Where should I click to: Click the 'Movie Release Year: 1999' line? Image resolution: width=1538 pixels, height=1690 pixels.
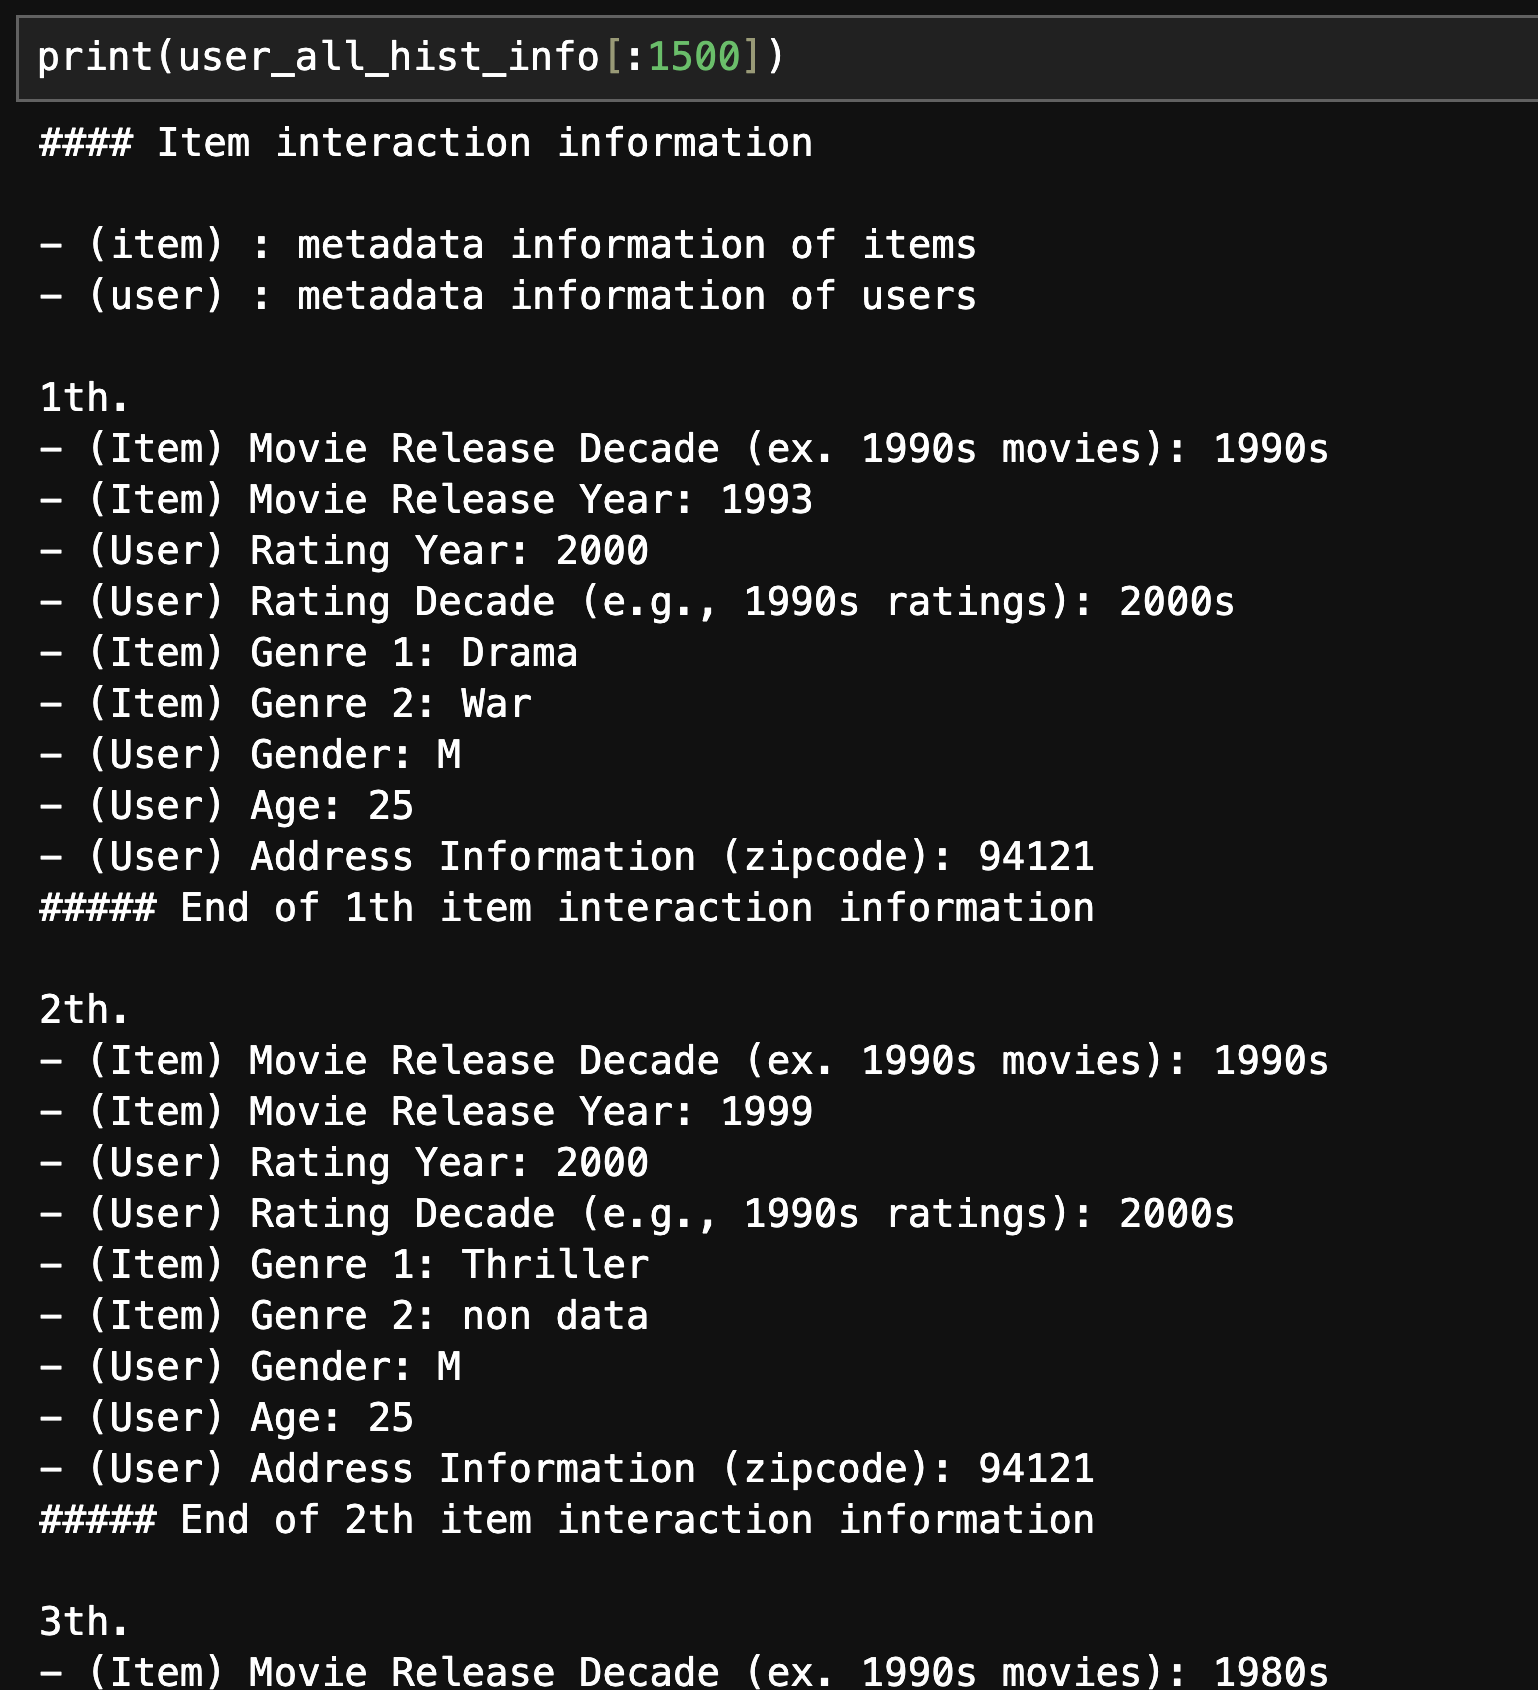(x=426, y=1112)
